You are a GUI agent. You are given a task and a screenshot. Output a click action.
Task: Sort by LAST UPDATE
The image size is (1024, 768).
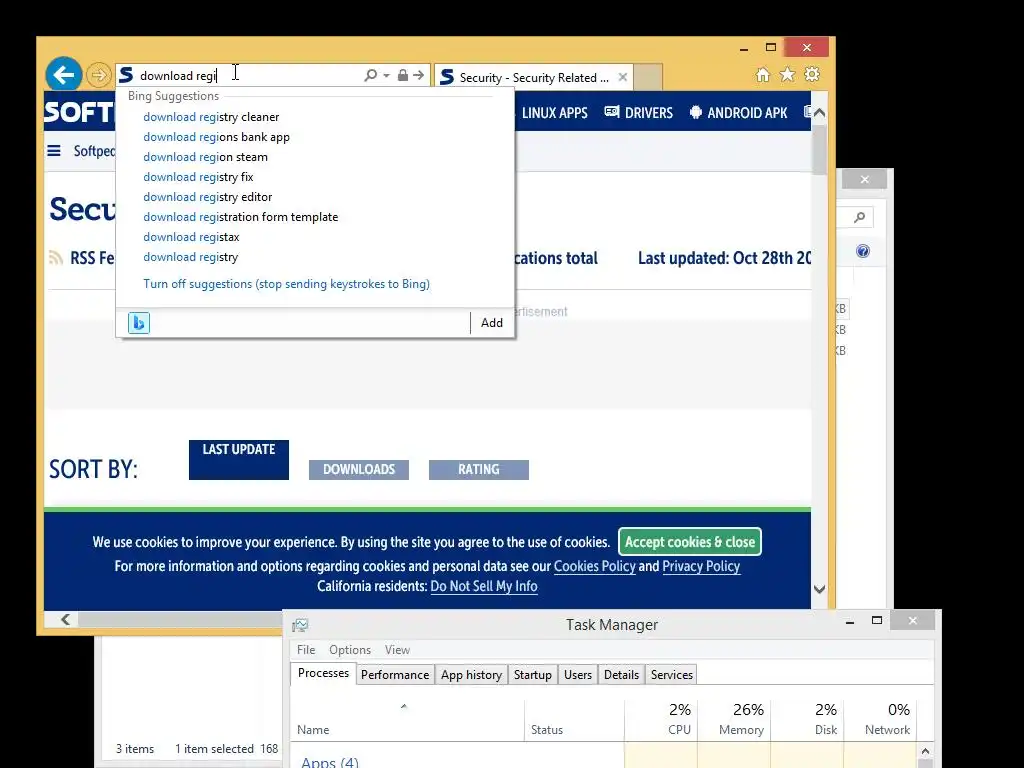pos(238,460)
